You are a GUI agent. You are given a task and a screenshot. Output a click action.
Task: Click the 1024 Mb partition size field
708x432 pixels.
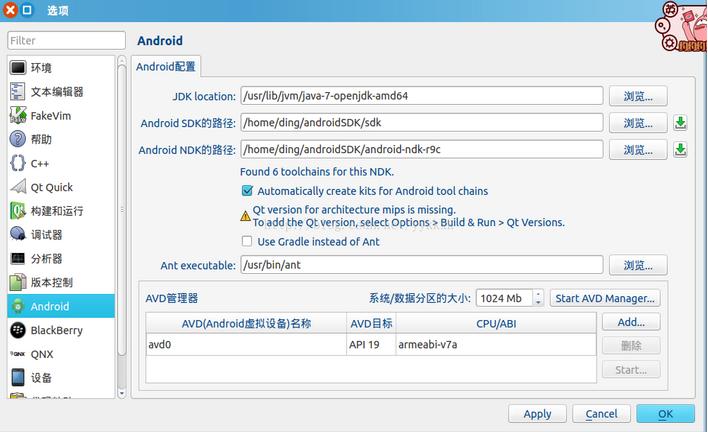(x=505, y=298)
